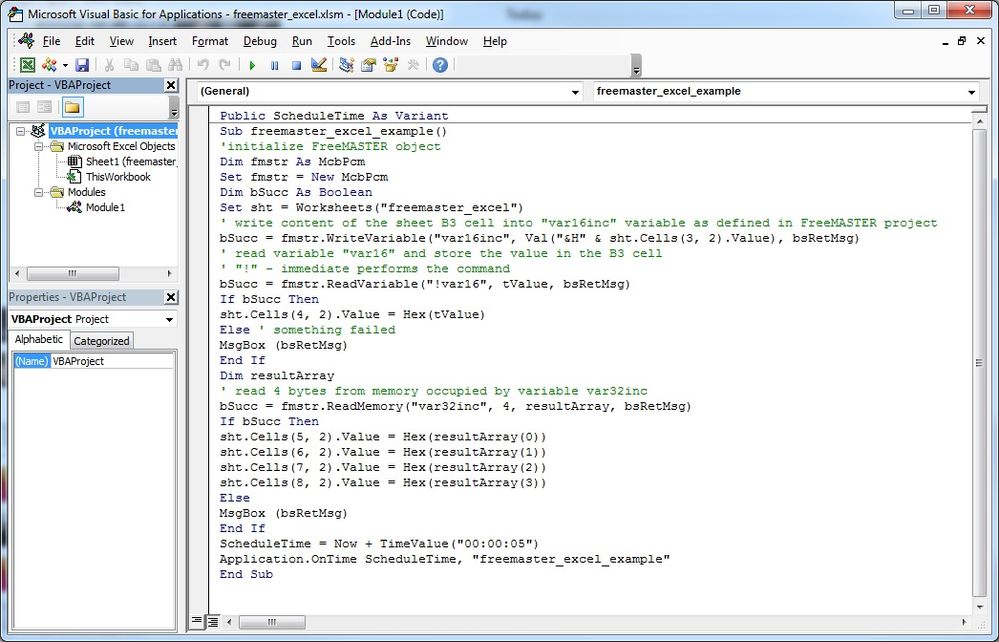Click the Redo arrow icon
The width and height of the screenshot is (999, 642).
[x=225, y=65]
